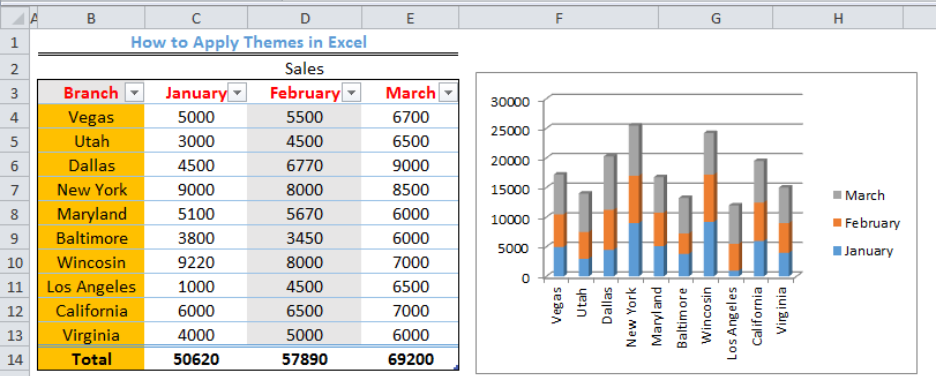Select Baltimore February value 3450

click(304, 238)
